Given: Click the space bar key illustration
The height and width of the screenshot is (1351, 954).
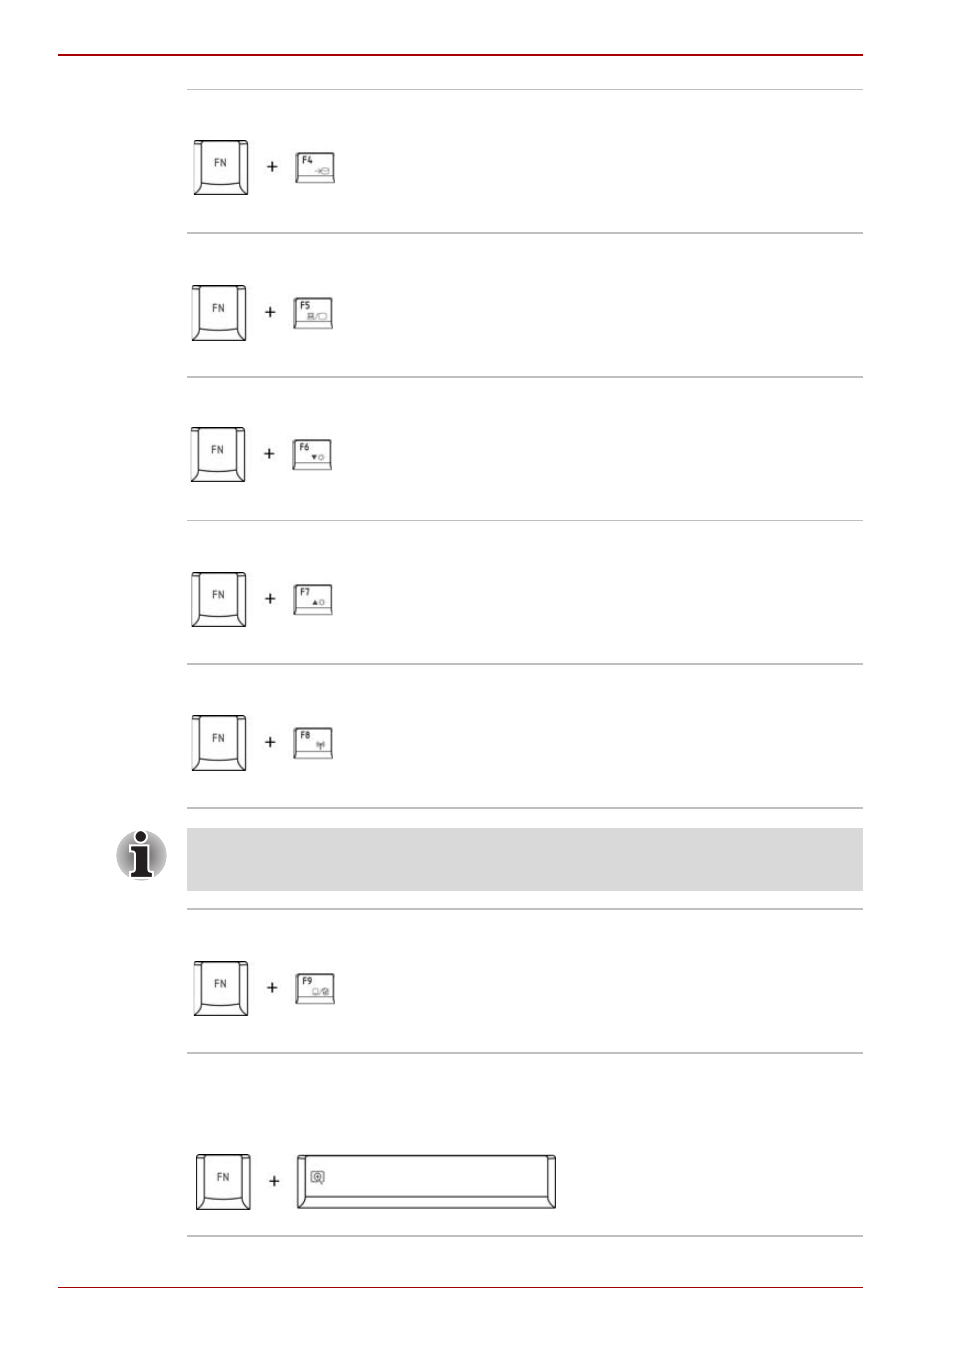Looking at the screenshot, I should (426, 1182).
